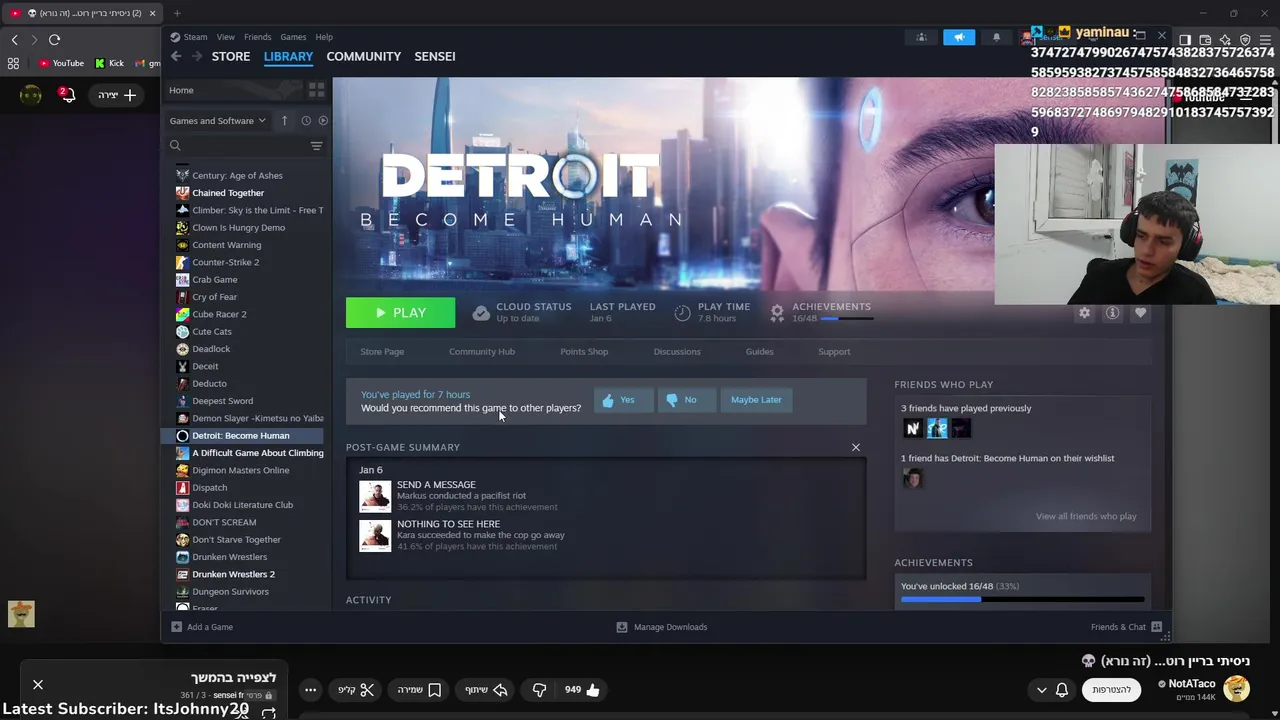Screen dimensions: 1280x720
Task: Close the Post-Game Summary panel
Action: click(x=856, y=447)
